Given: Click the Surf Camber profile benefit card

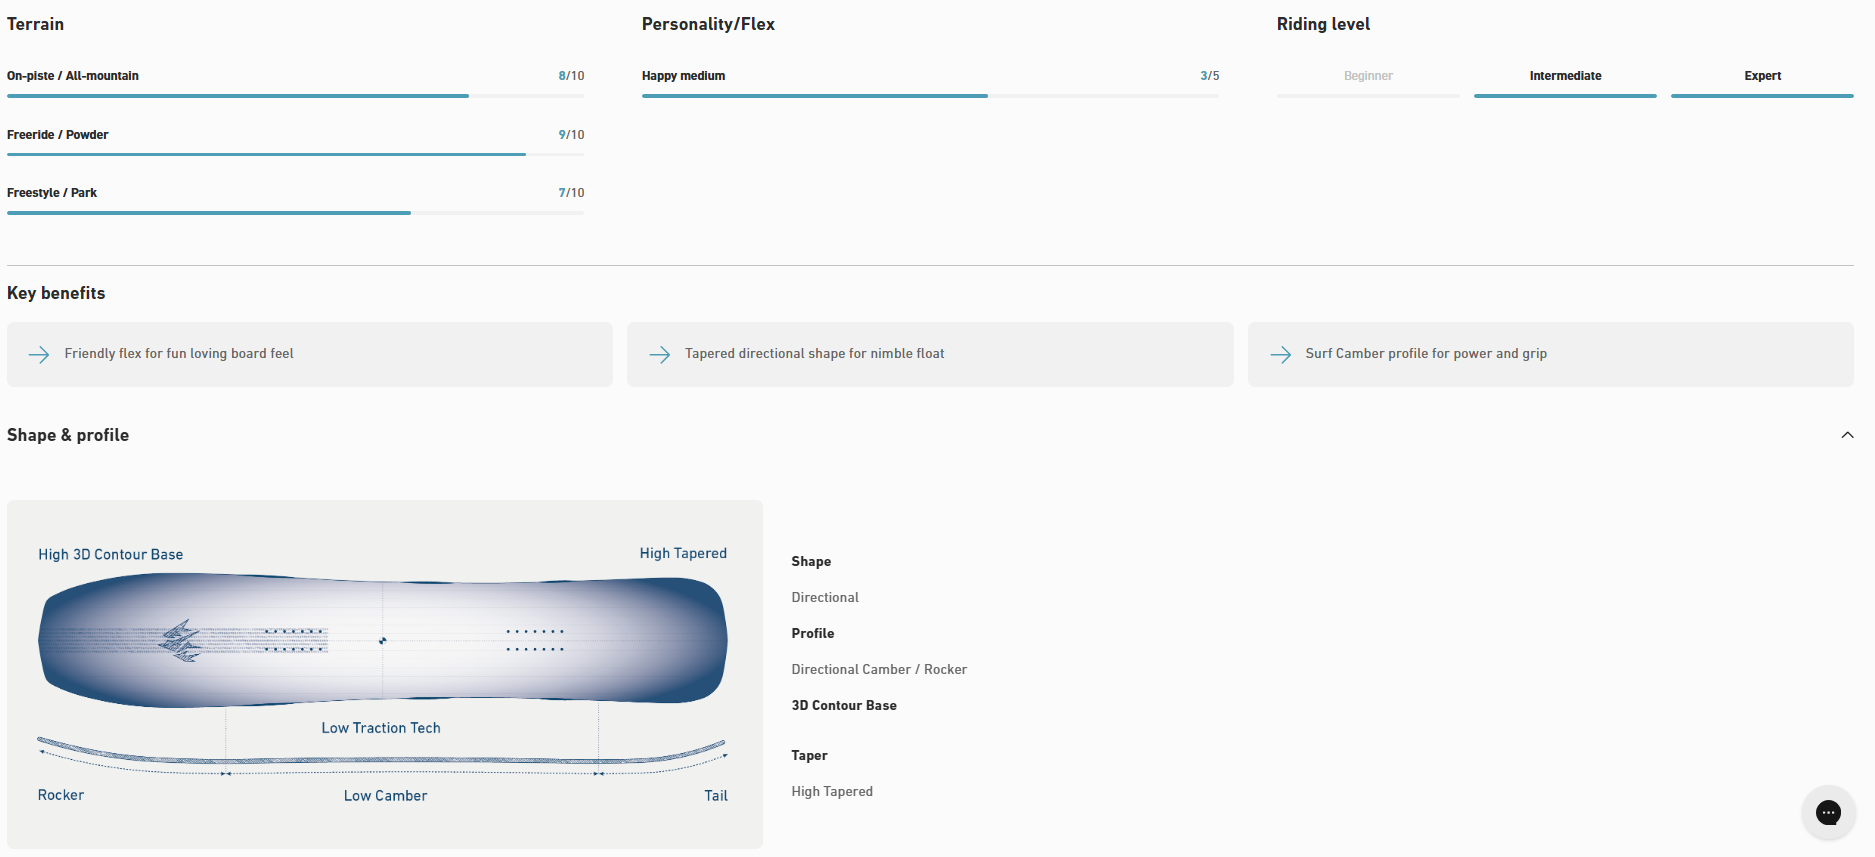Looking at the screenshot, I should tap(1550, 354).
